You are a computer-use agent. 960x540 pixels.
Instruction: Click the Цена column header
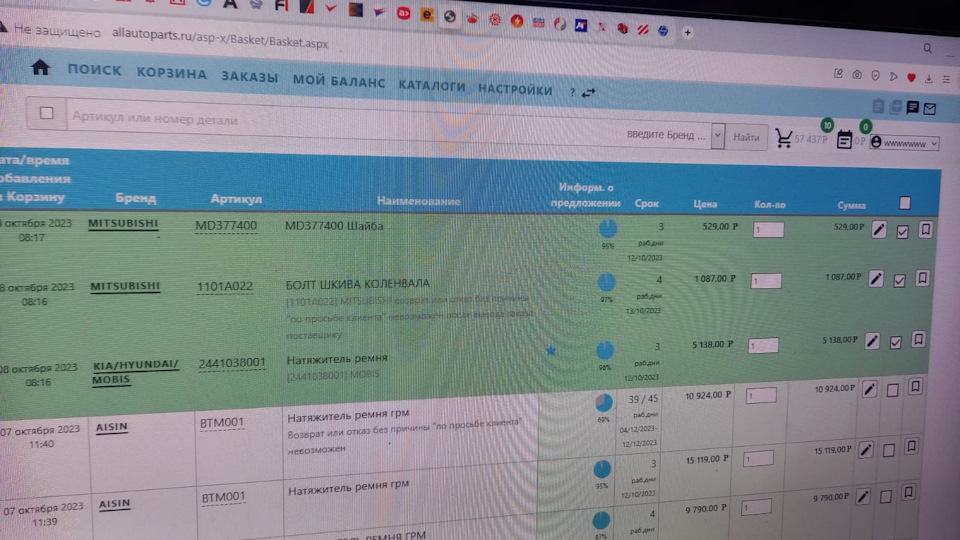click(x=705, y=204)
